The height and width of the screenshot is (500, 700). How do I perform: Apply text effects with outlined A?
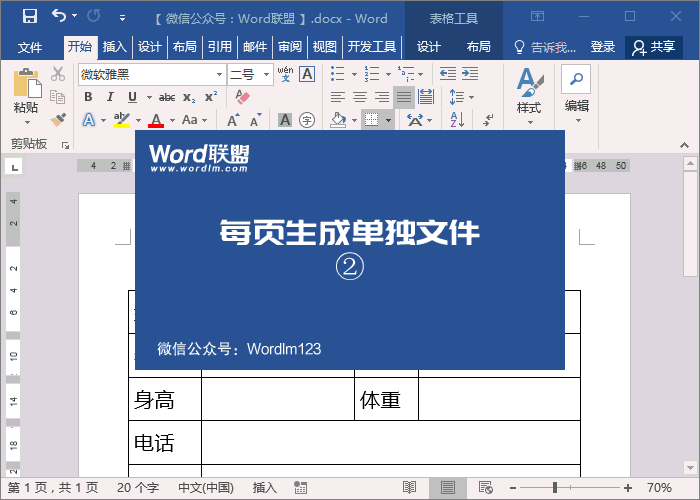[89, 120]
